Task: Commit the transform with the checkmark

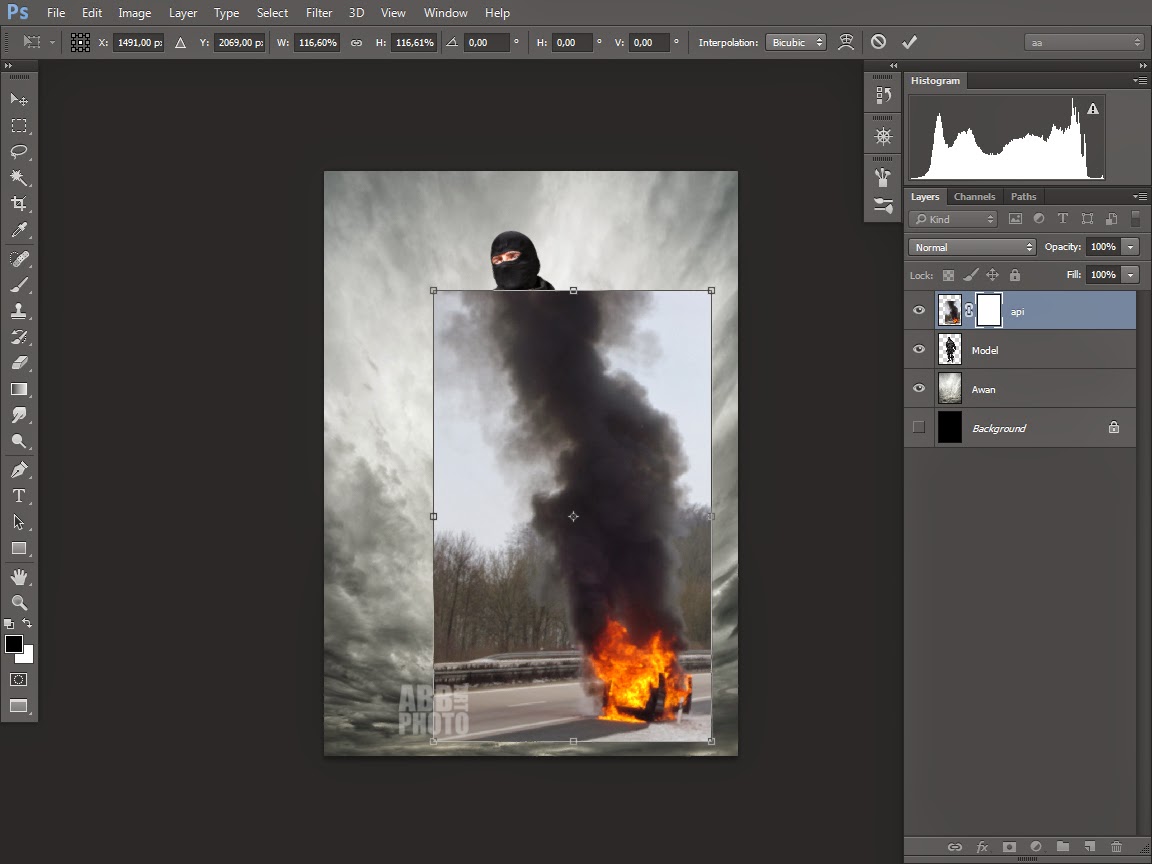Action: point(909,42)
